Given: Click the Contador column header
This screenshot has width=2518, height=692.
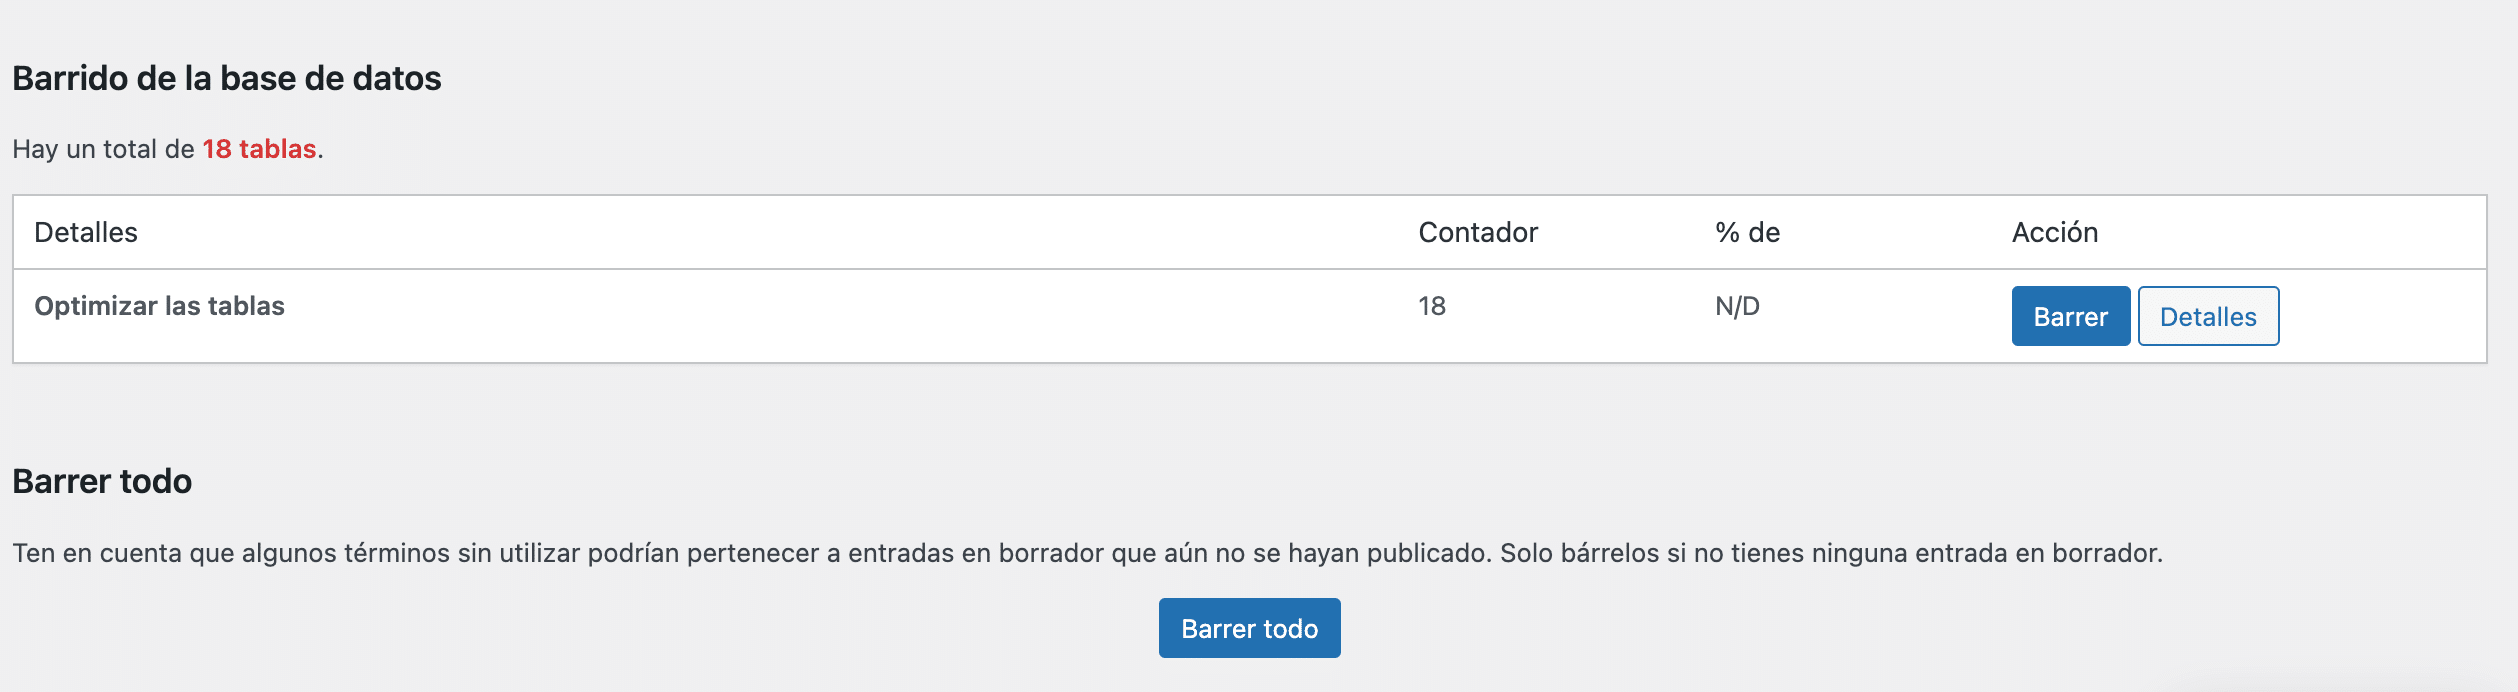Looking at the screenshot, I should tap(1477, 233).
